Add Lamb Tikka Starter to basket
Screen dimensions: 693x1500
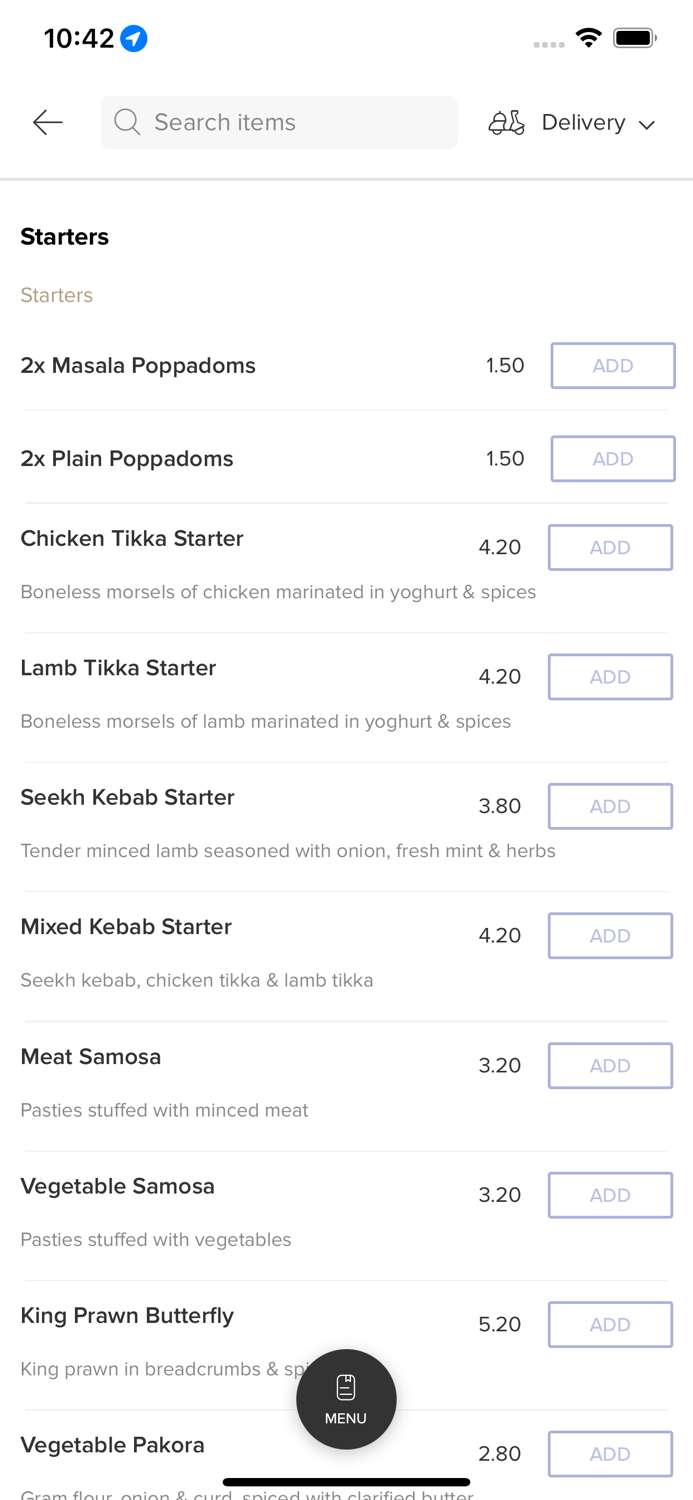610,677
